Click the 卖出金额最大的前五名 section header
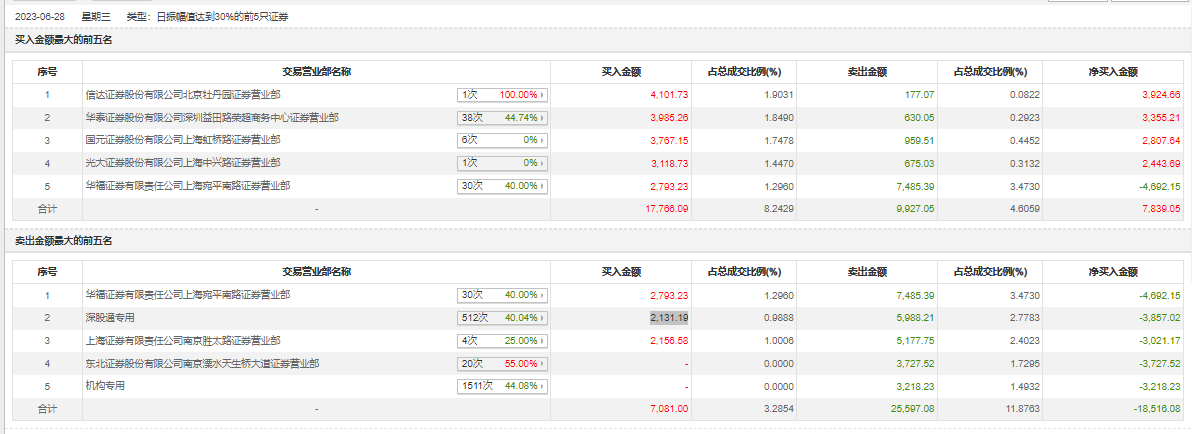1192x434 pixels. (x=64, y=241)
